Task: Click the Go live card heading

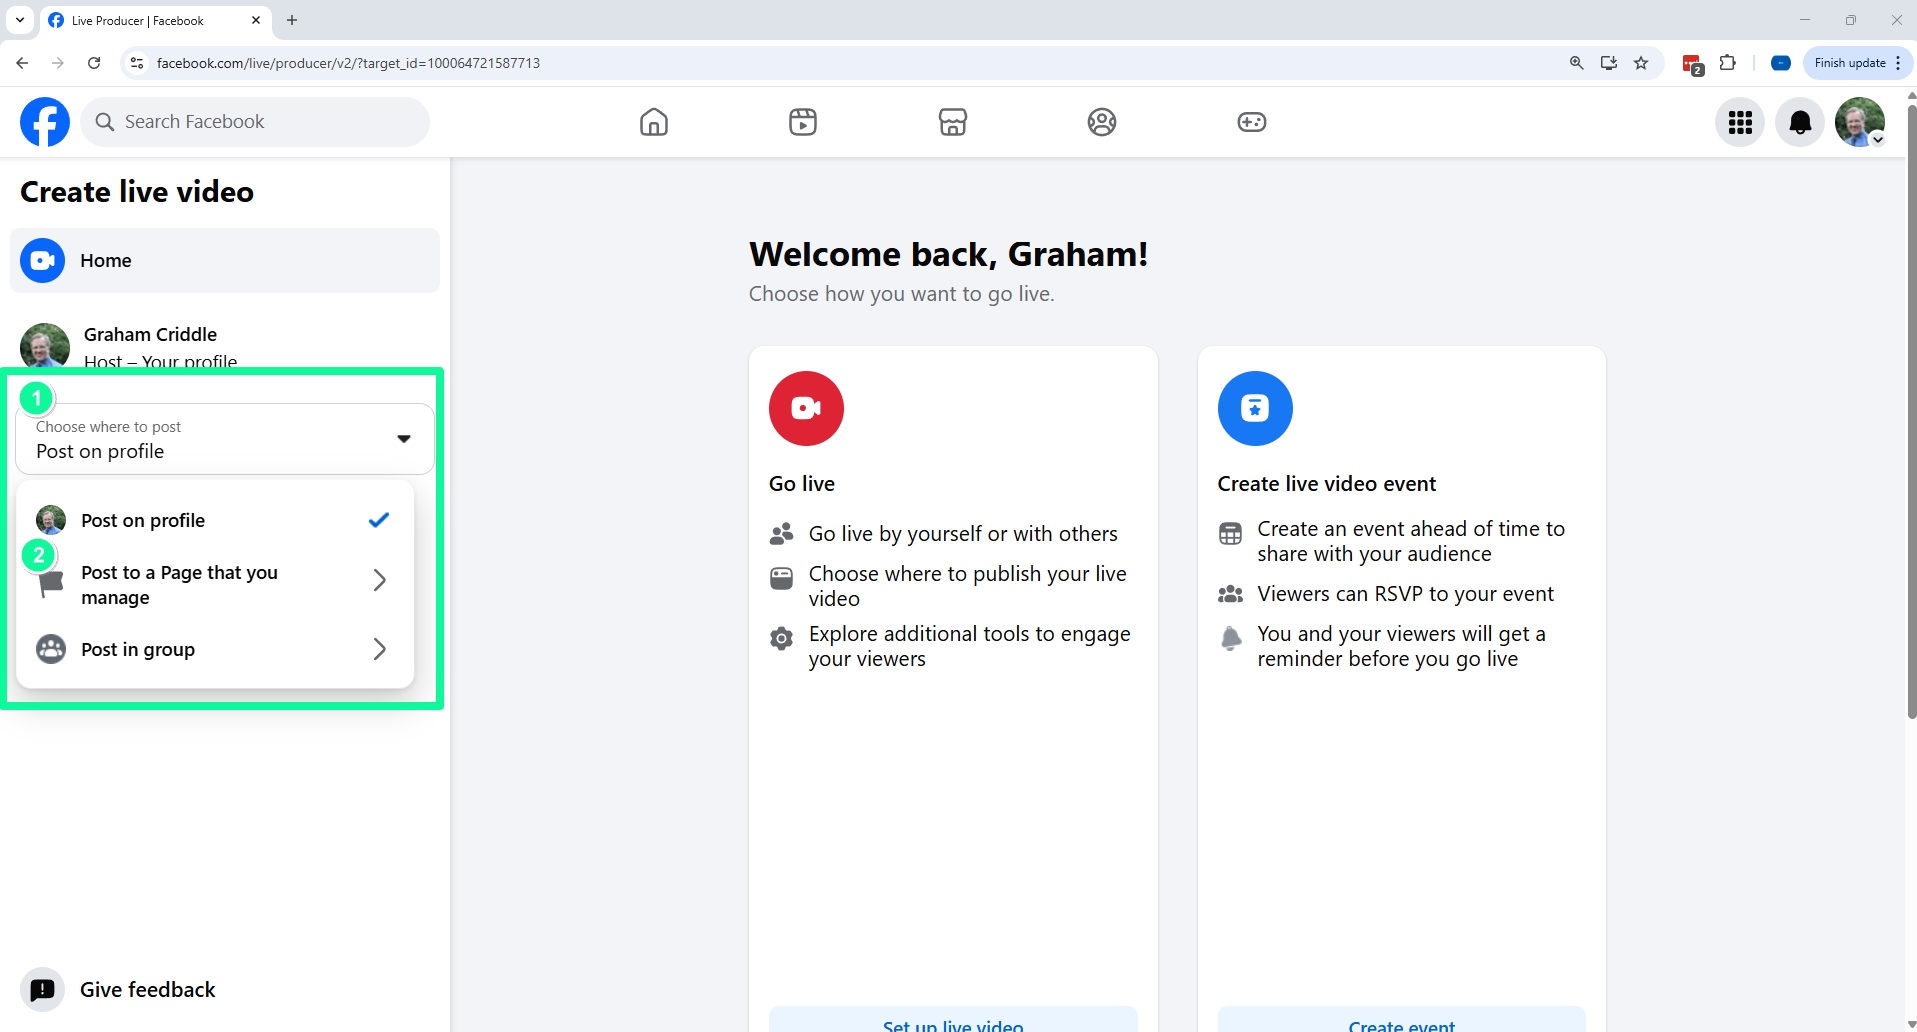Action: (x=802, y=484)
